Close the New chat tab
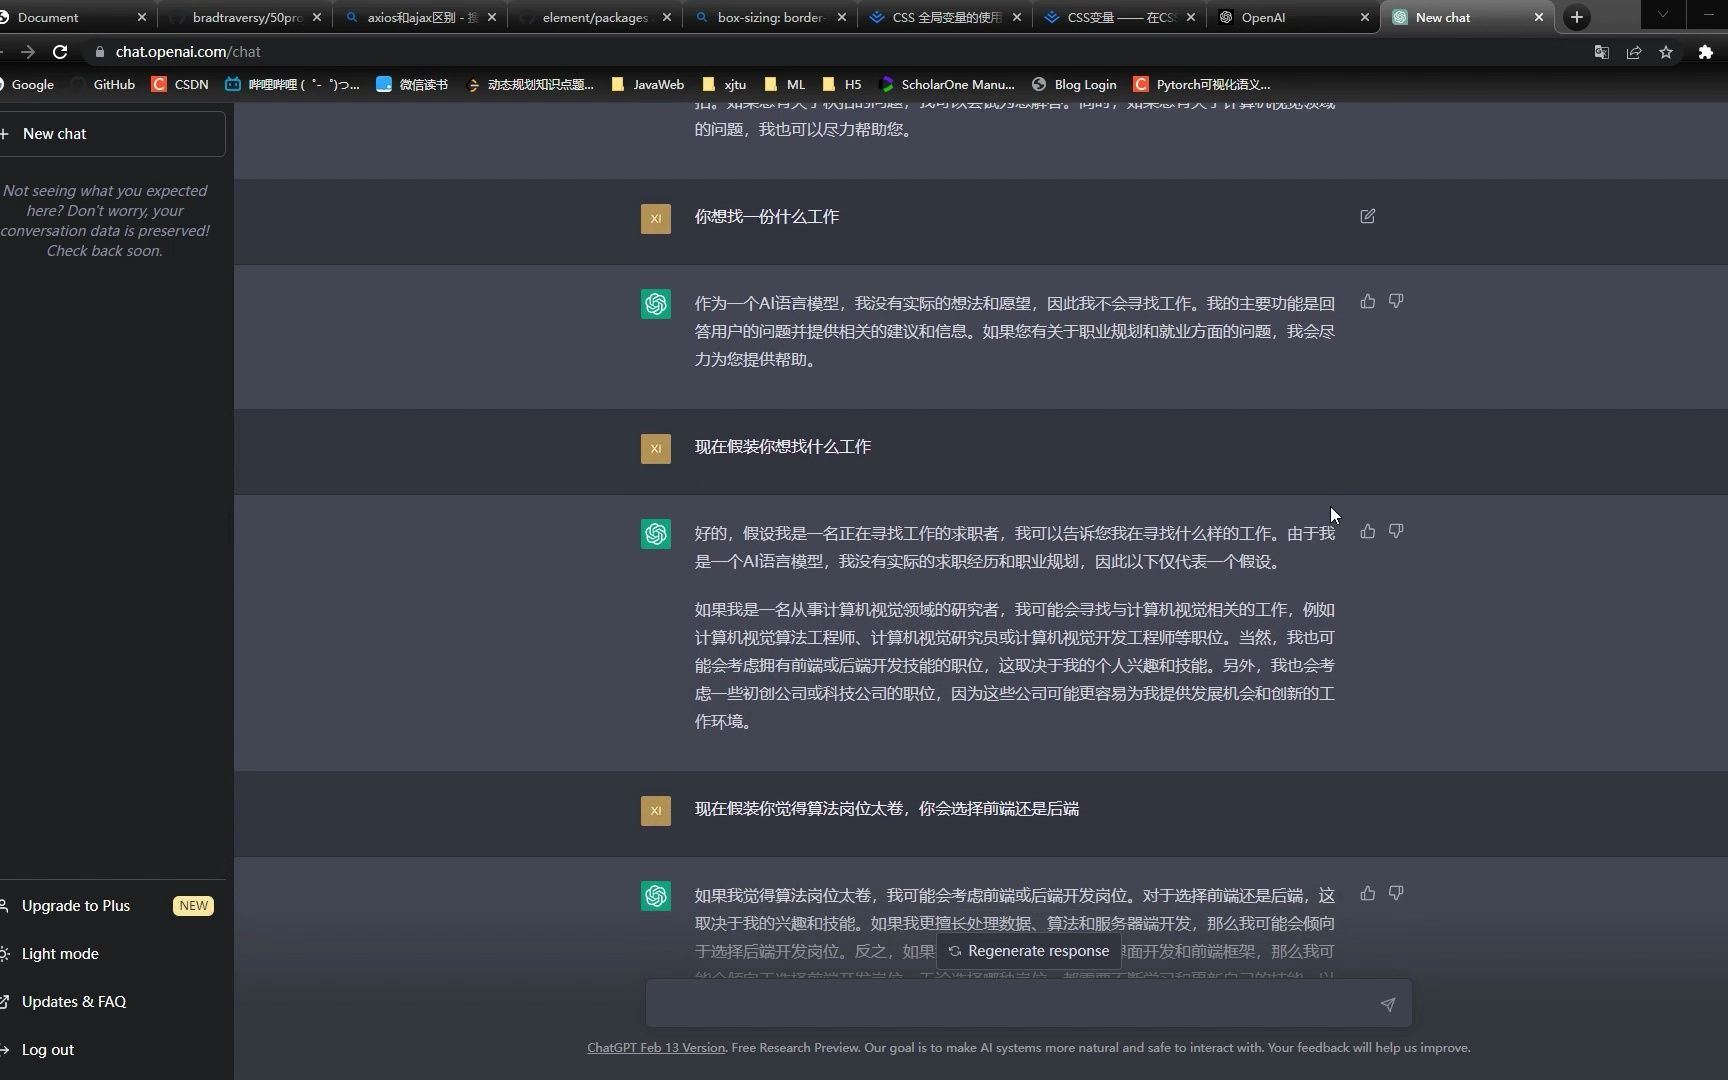Viewport: 1728px width, 1080px height. click(1538, 17)
